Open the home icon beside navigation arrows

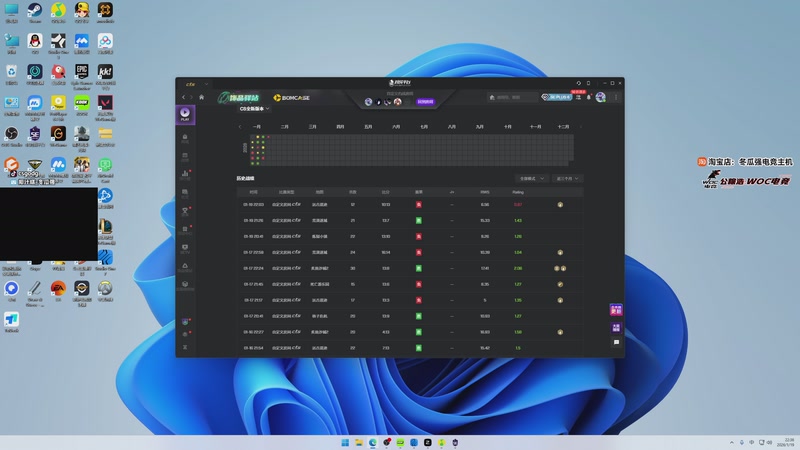pyautogui.click(x=202, y=97)
